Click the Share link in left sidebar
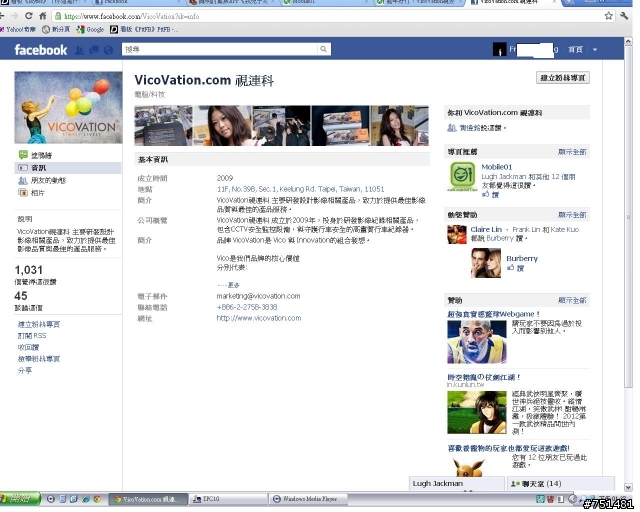The image size is (640, 512). [24, 370]
